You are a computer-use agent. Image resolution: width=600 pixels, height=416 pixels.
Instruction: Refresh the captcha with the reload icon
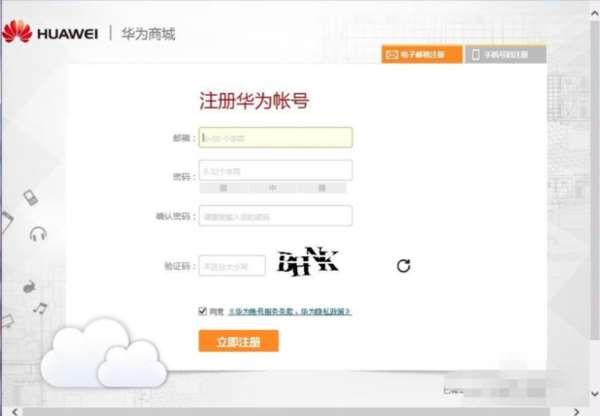(403, 266)
